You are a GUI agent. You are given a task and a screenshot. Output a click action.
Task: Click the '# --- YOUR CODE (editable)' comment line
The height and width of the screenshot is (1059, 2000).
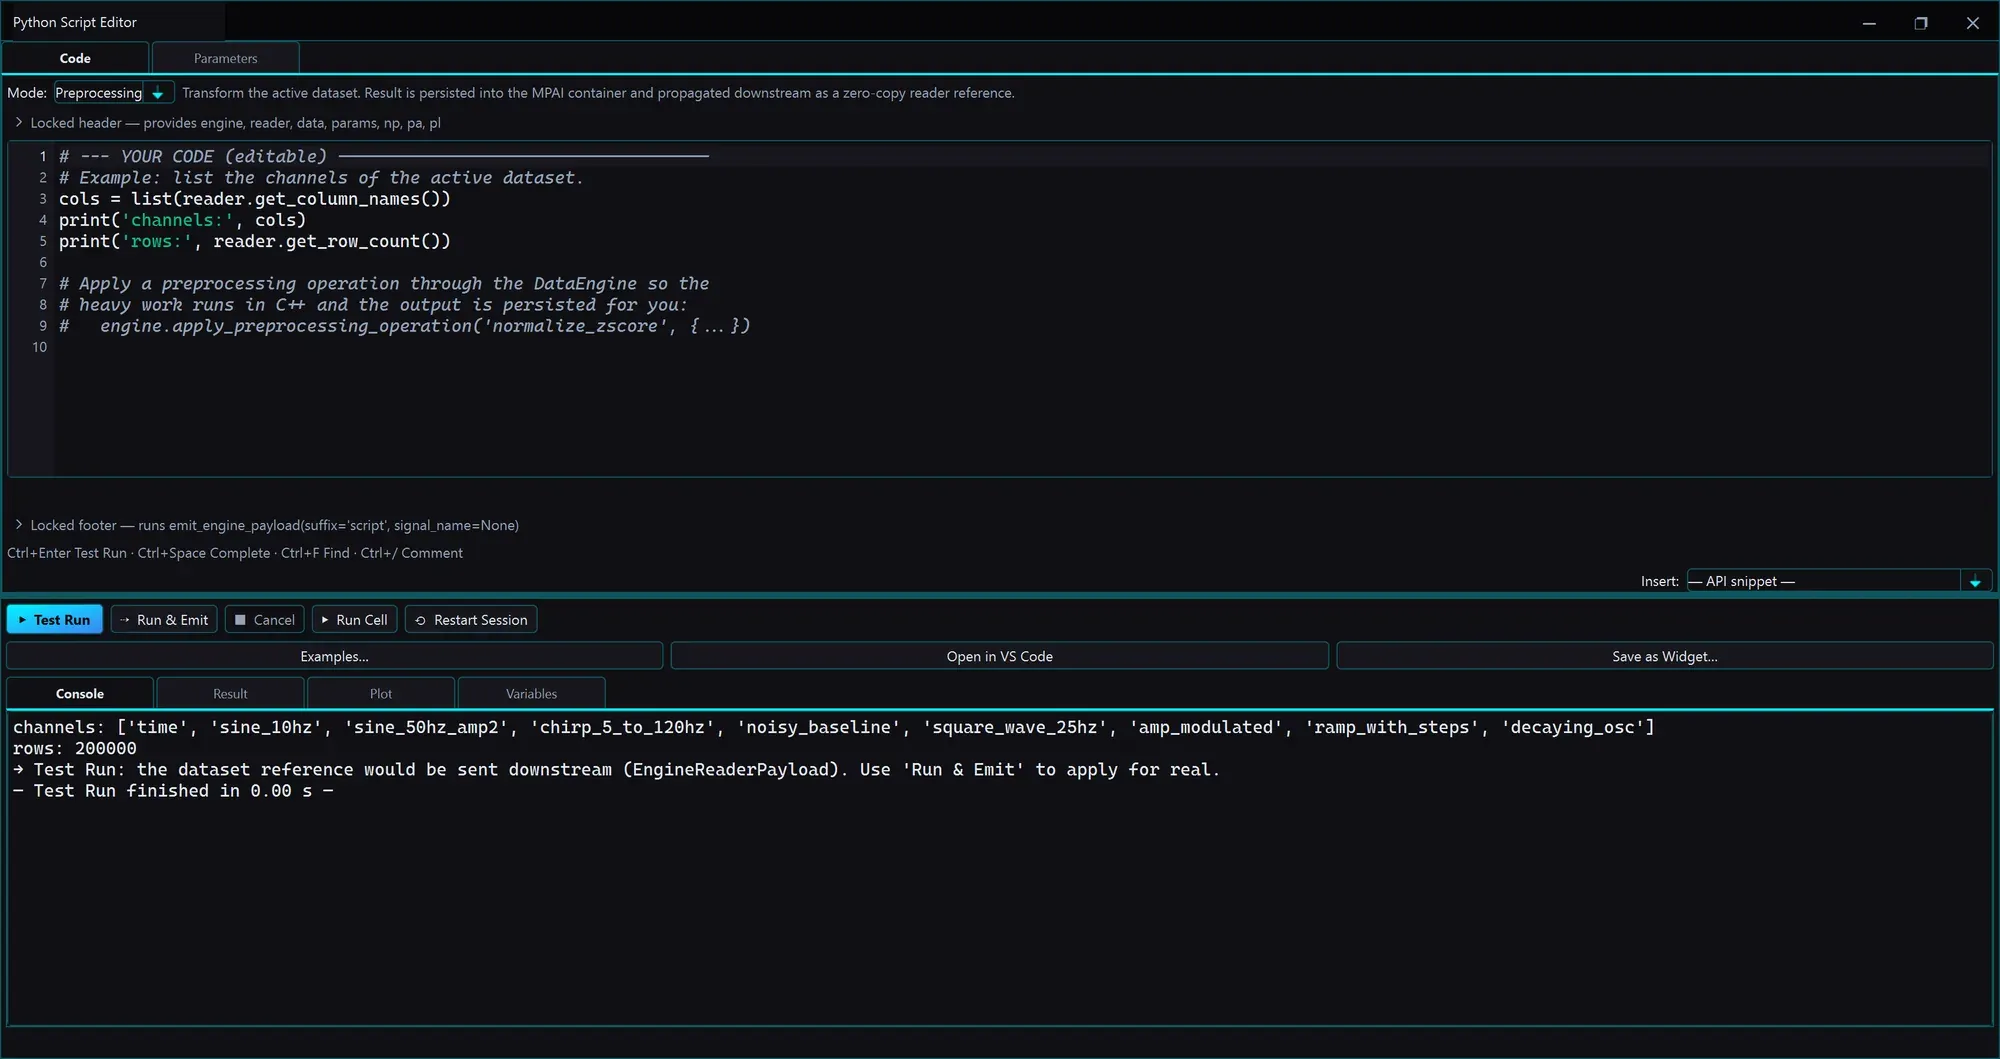(x=384, y=156)
